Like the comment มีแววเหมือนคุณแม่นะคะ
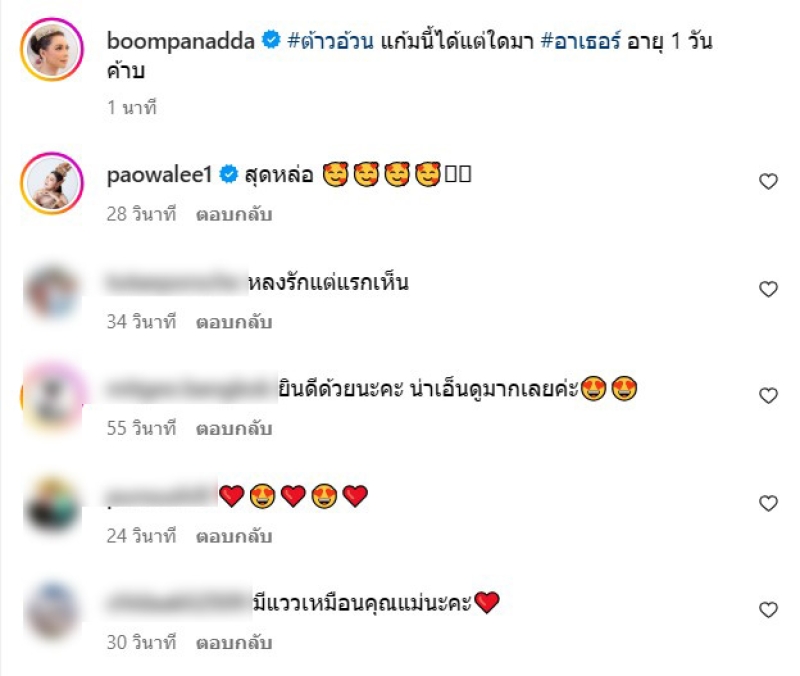Viewport: 800px width, 676px height. 768,610
